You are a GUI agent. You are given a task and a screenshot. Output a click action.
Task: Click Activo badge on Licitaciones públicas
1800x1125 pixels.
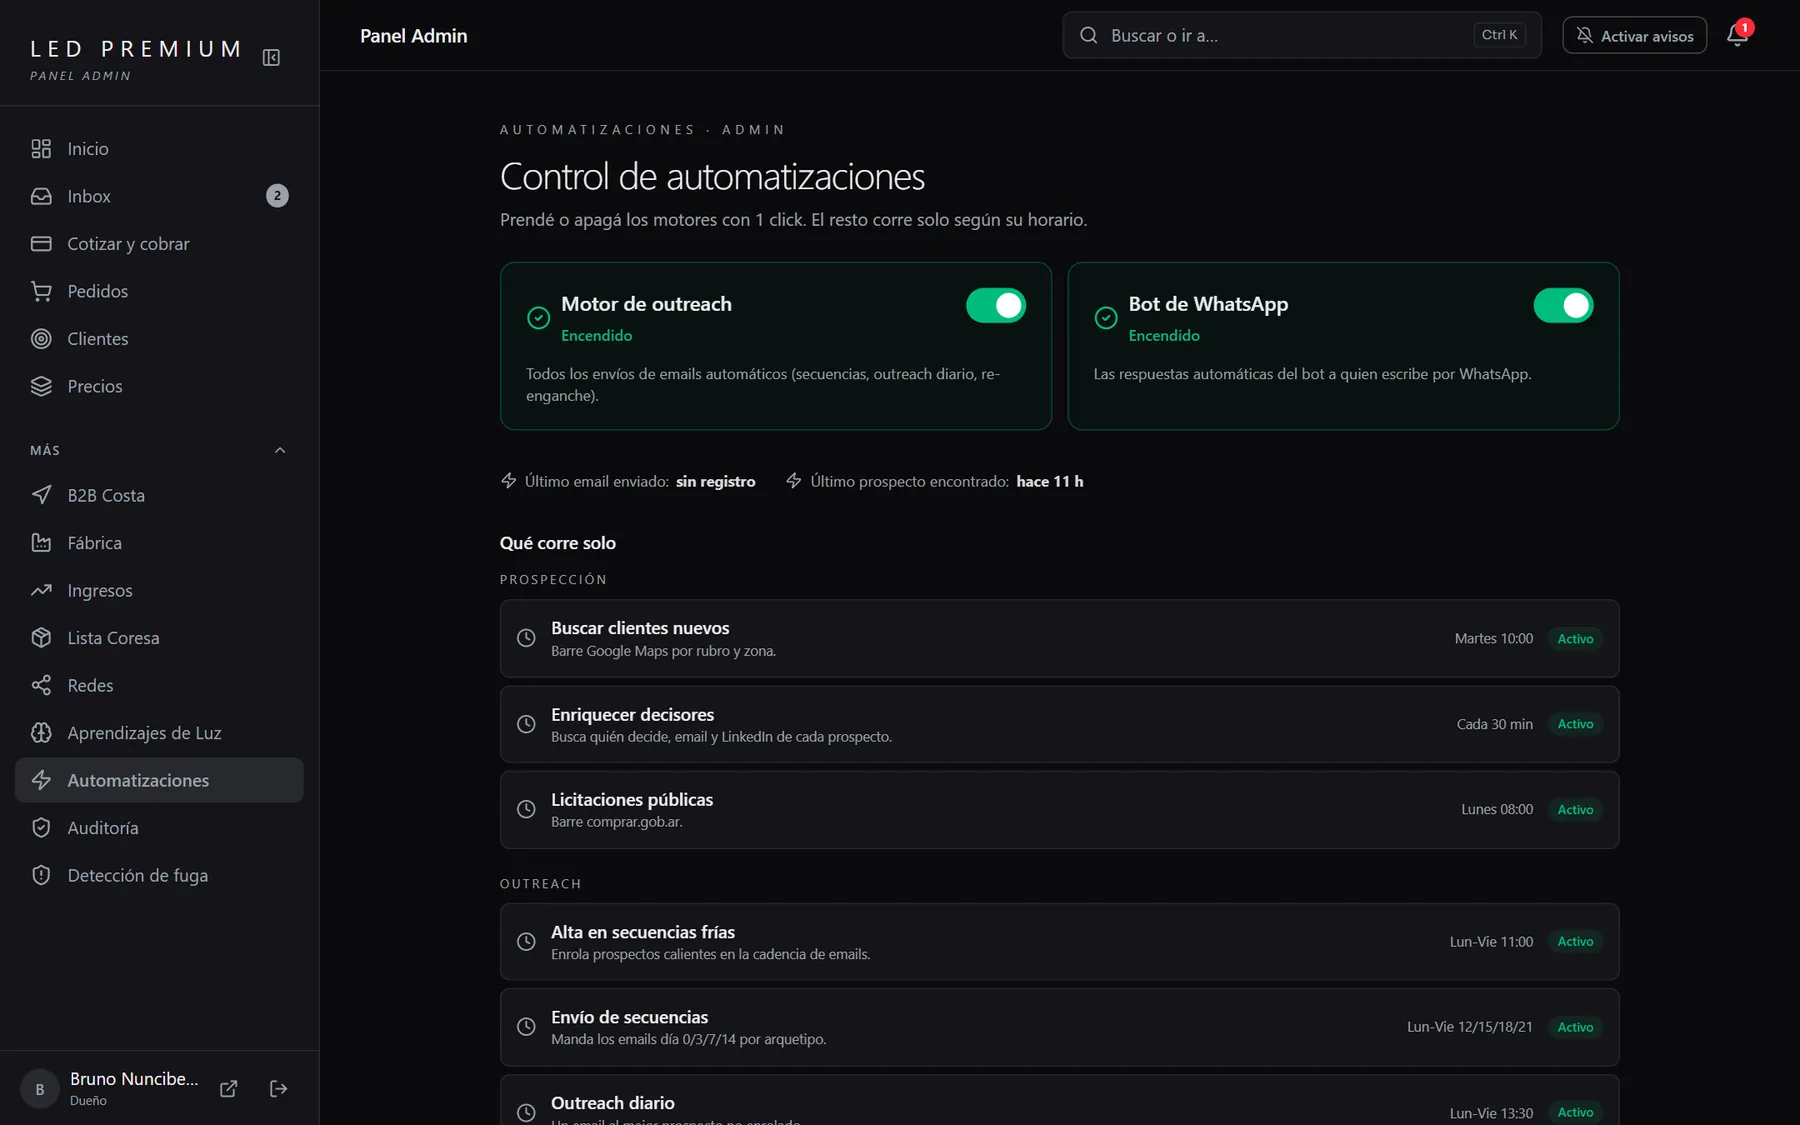(1575, 810)
